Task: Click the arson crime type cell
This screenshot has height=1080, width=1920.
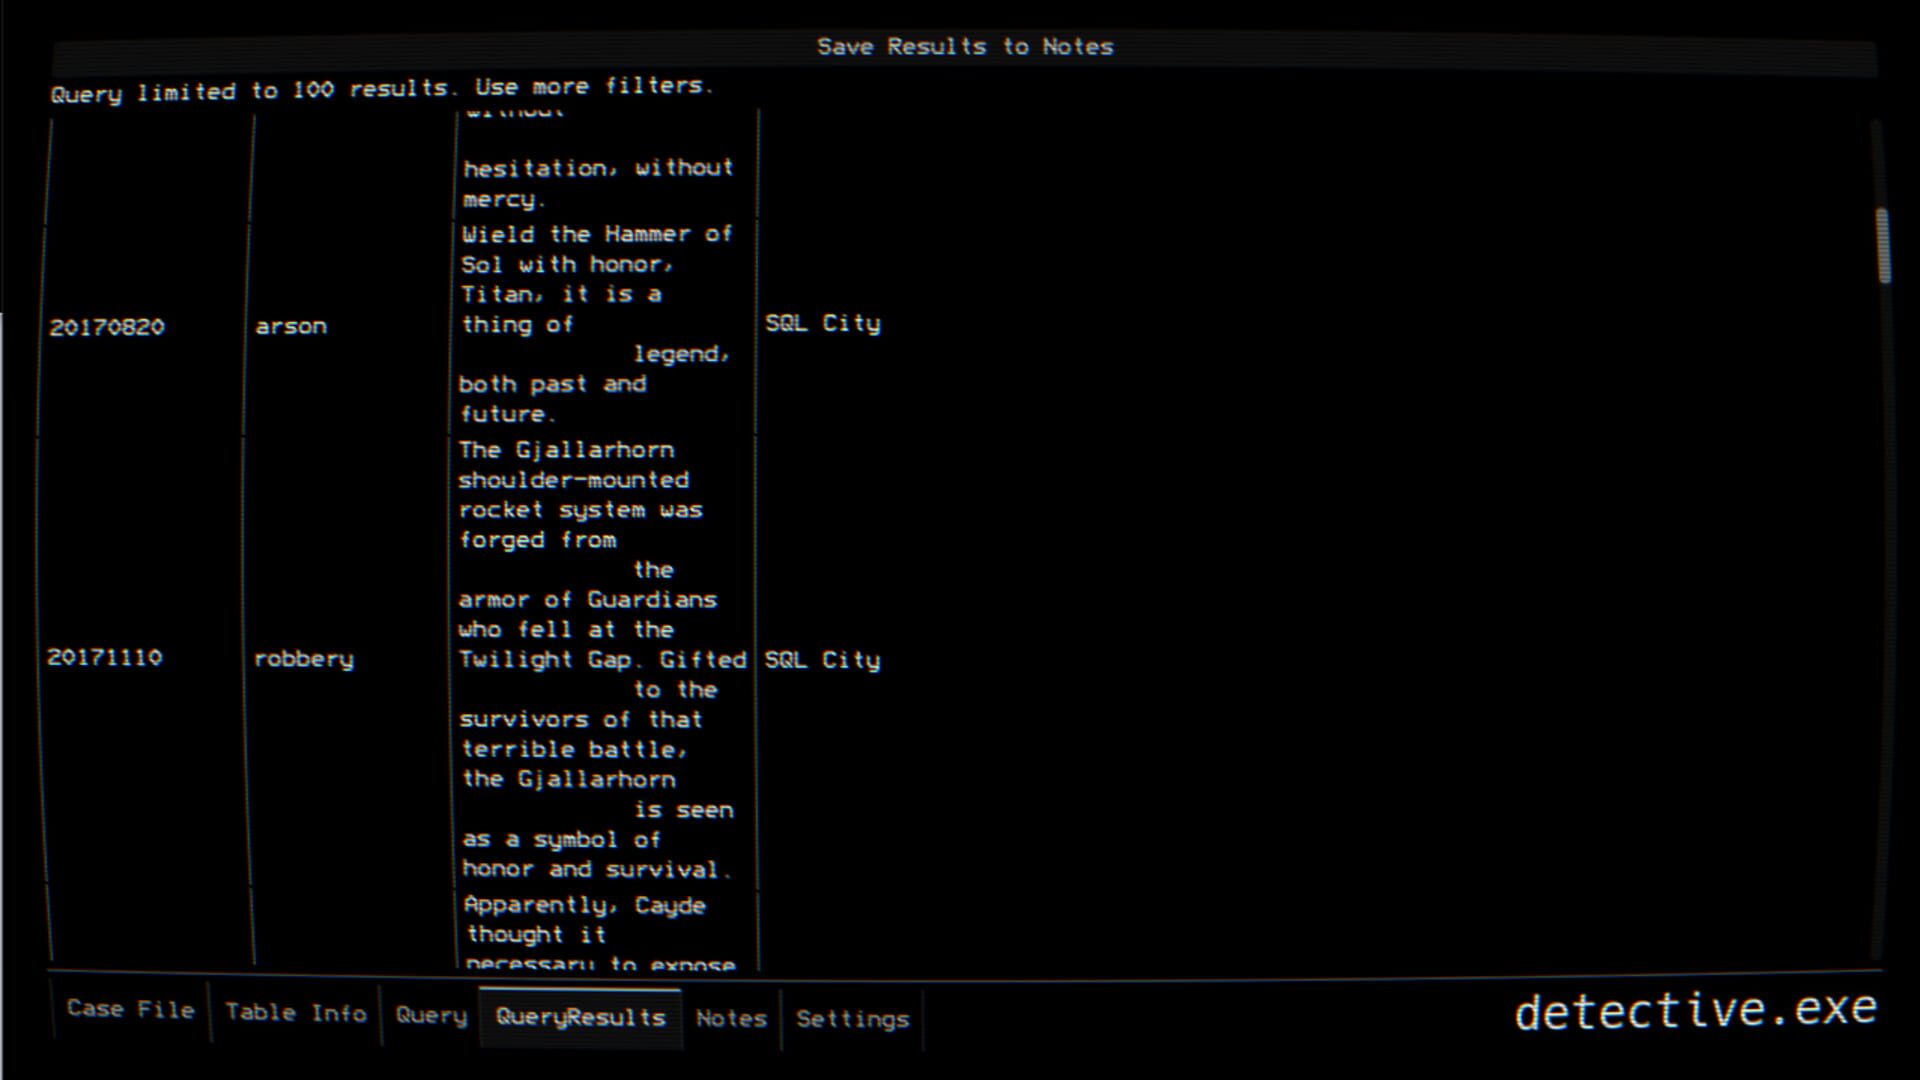Action: pos(291,325)
